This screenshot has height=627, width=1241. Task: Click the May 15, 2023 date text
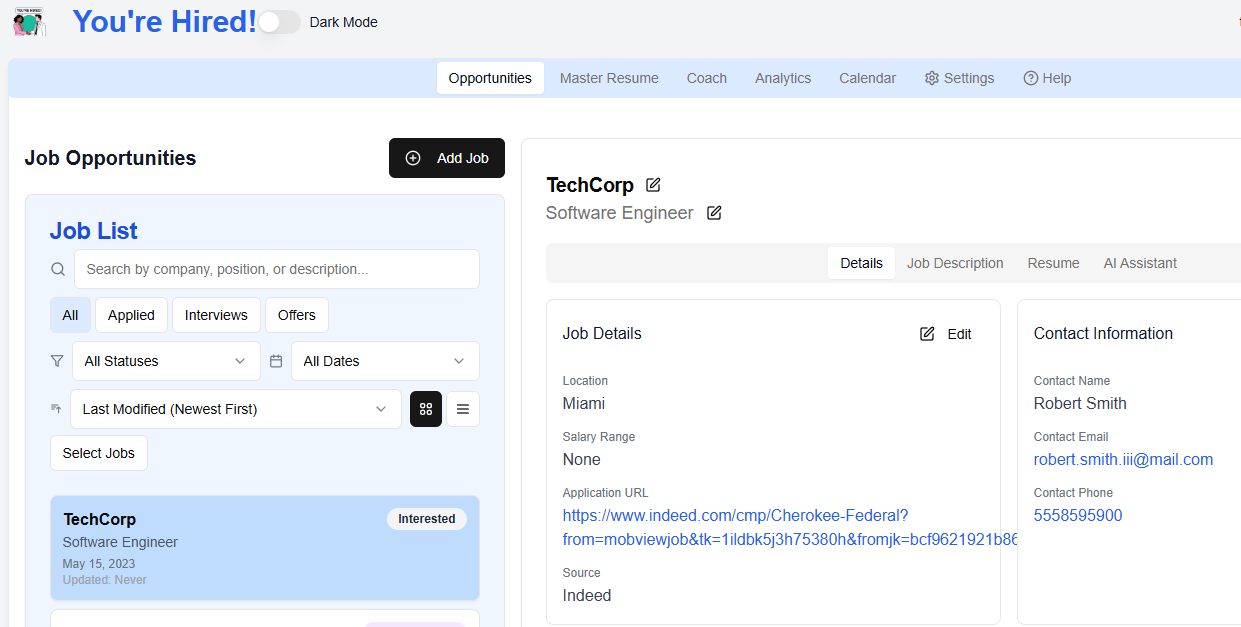pos(99,564)
